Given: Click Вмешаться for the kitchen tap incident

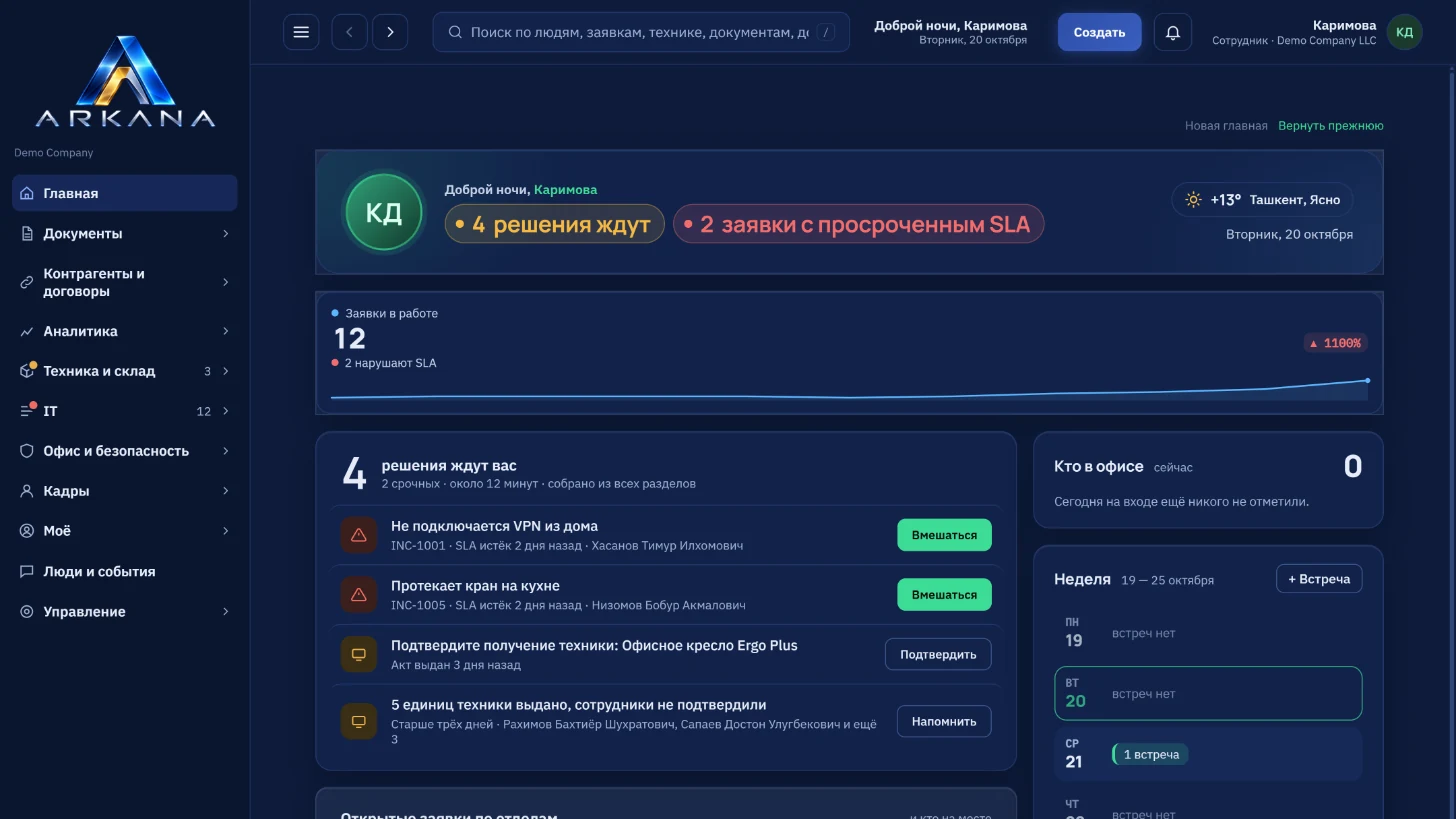Looking at the screenshot, I should point(944,595).
